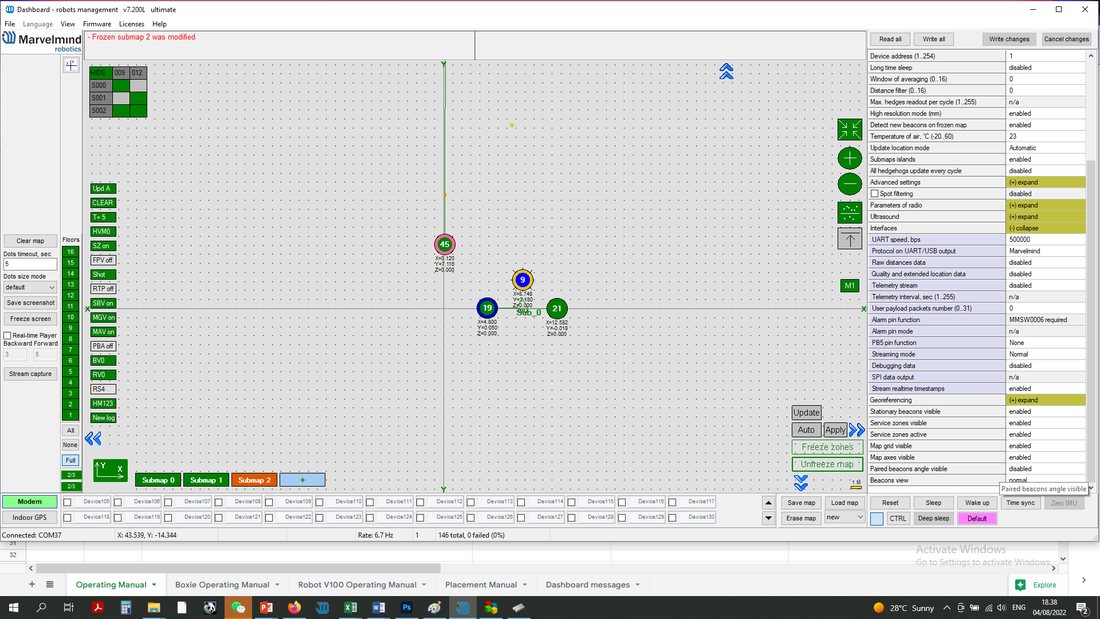This screenshot has height=619, width=1100.
Task: Click the green zoom-in plus icon
Action: pyautogui.click(x=850, y=158)
